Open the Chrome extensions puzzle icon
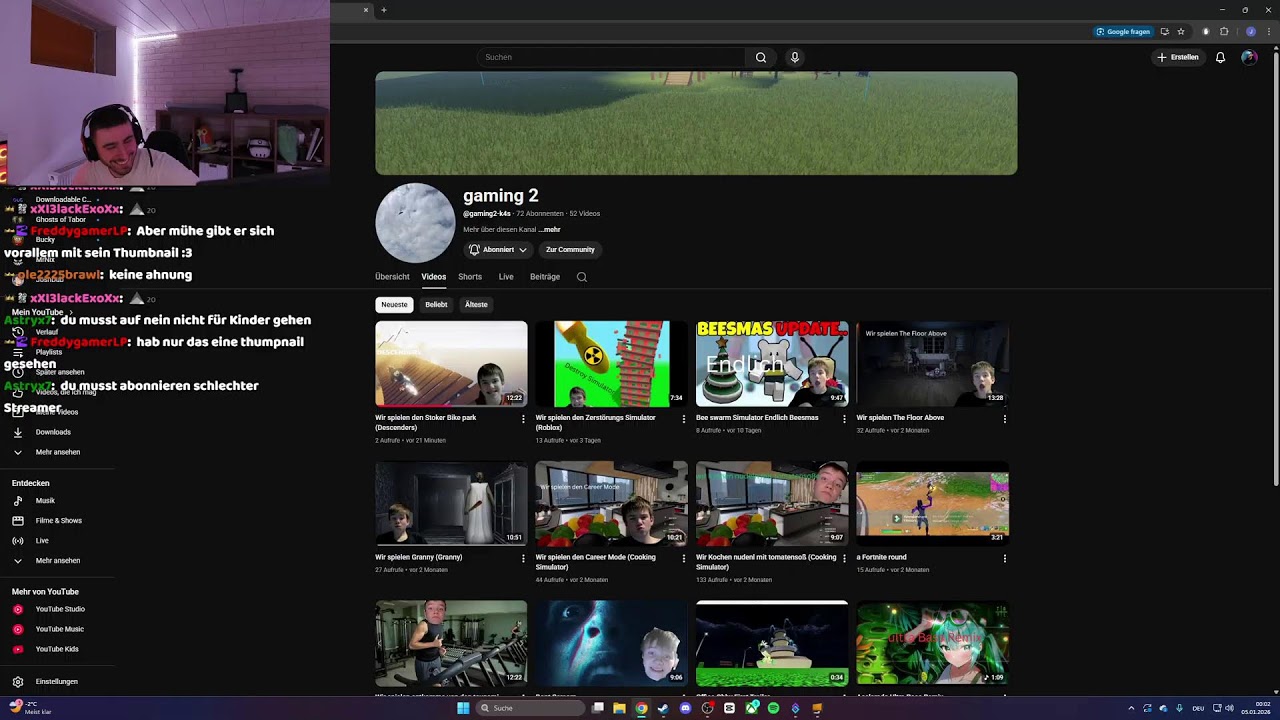 (x=1224, y=31)
